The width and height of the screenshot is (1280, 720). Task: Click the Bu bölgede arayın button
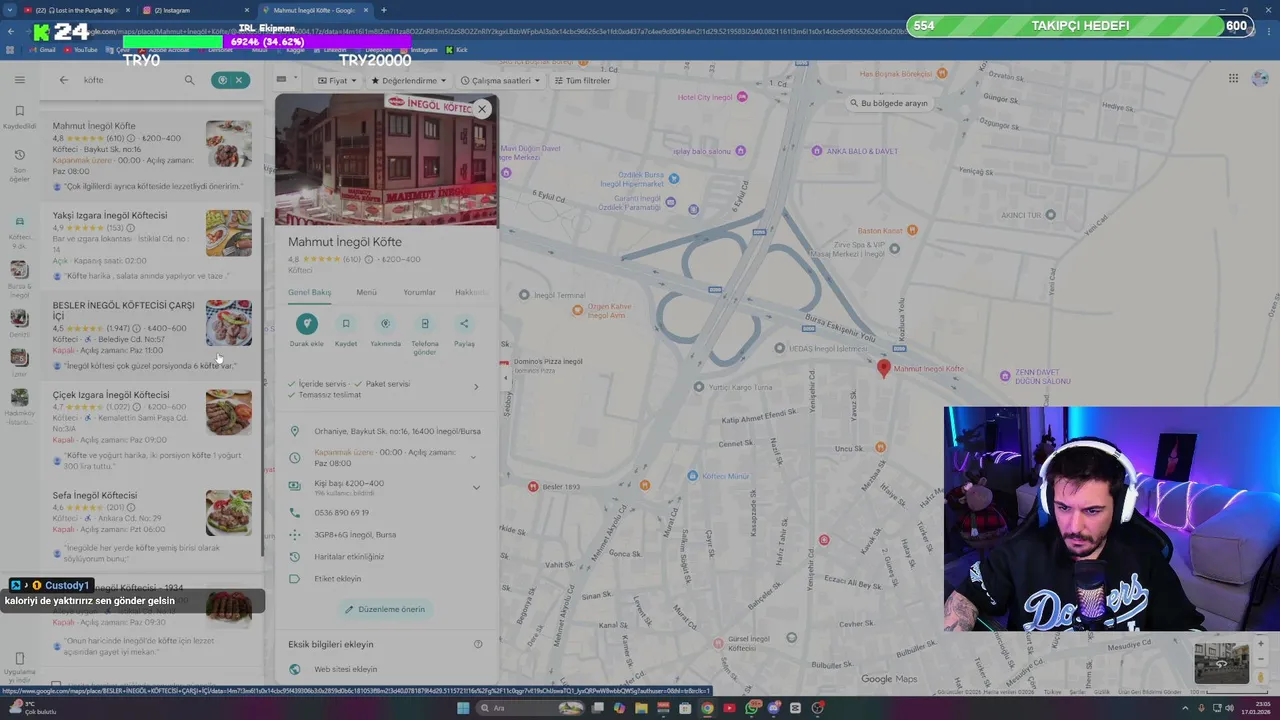click(x=889, y=103)
